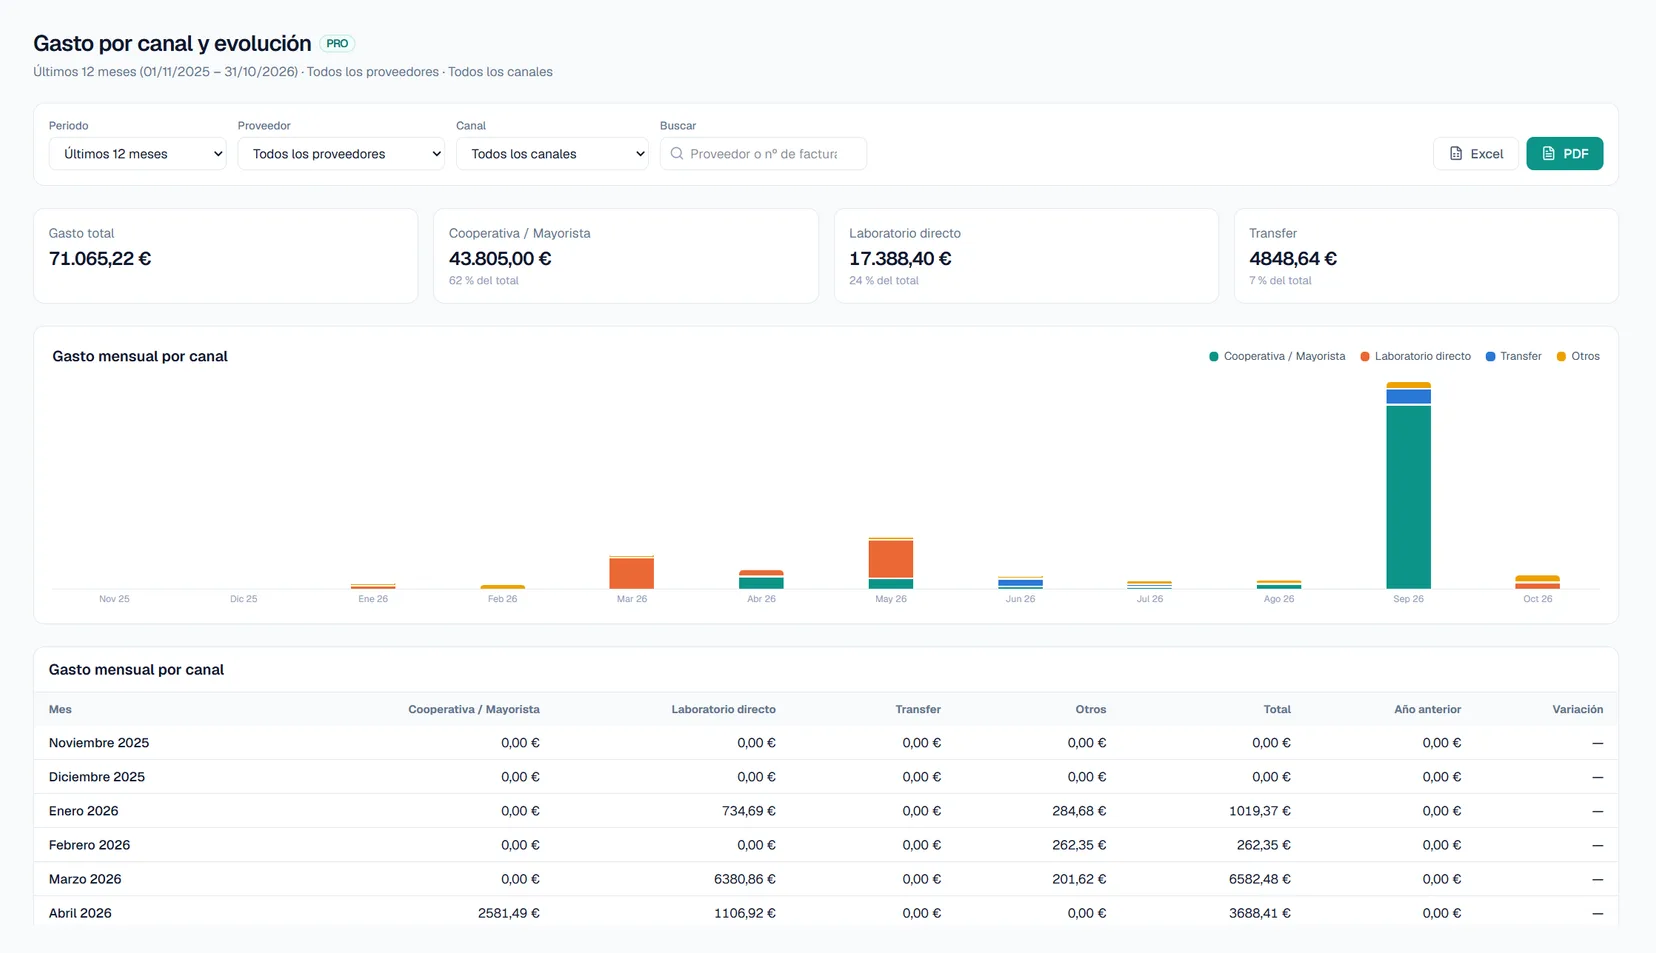Screen dimensions: 1656x953
Task: Sort by the Año anterior column header
Action: (1427, 709)
